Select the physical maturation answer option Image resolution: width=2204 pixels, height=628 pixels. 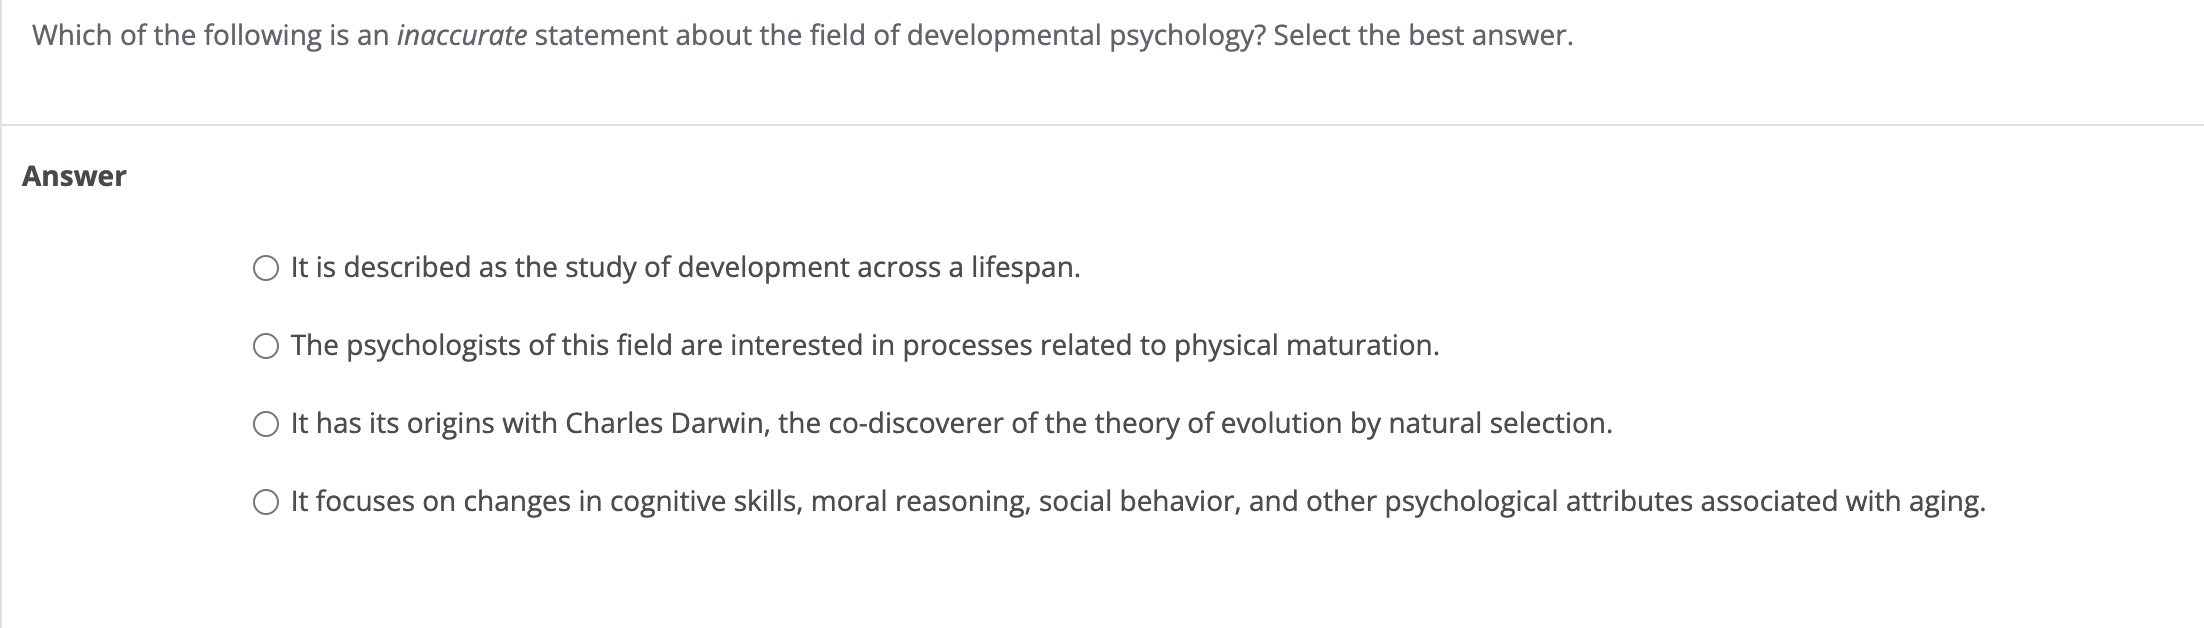point(266,346)
